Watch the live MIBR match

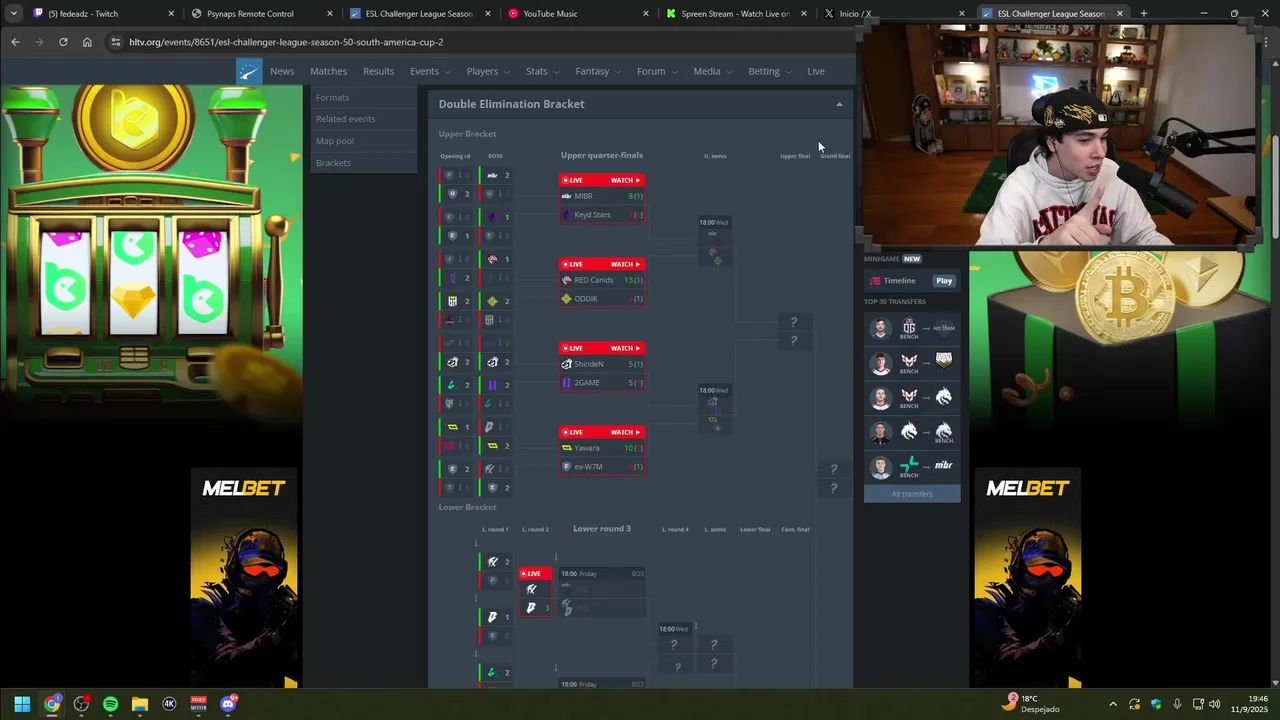click(625, 180)
